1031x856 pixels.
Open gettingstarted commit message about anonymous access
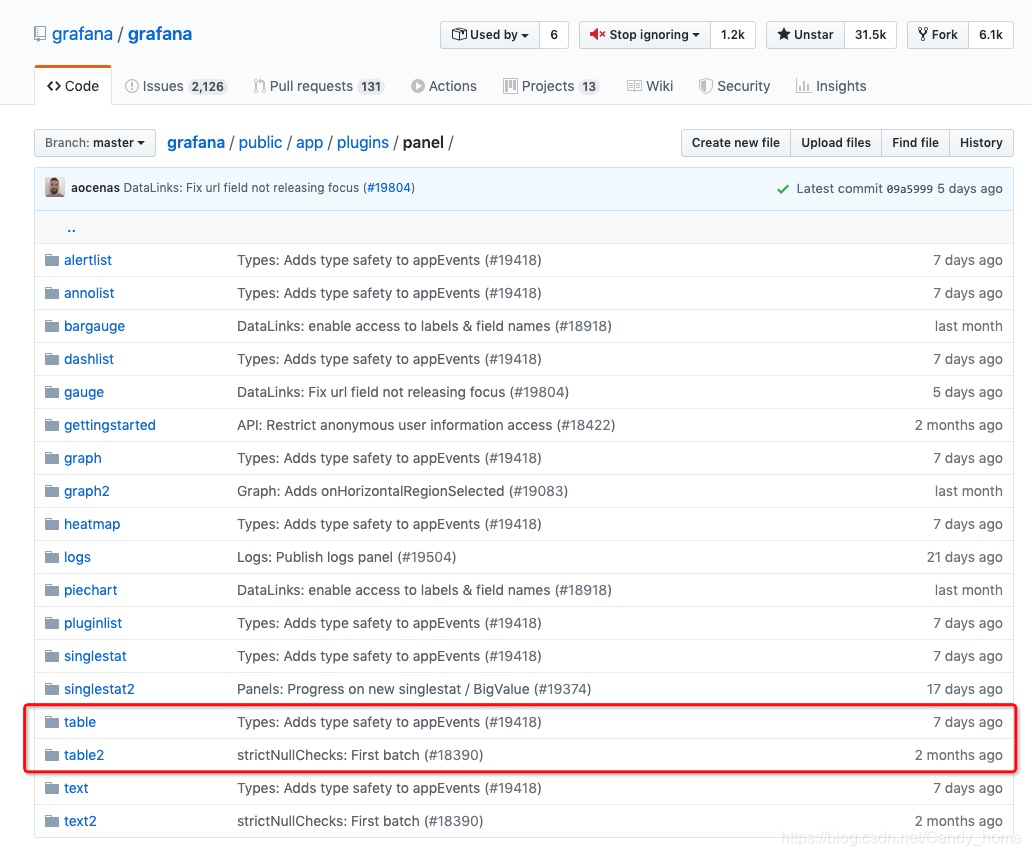click(426, 425)
